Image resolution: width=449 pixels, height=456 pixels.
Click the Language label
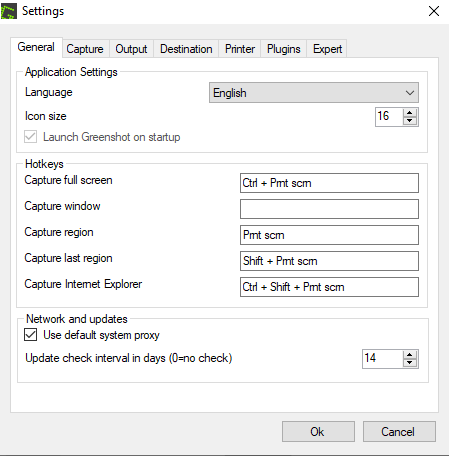click(x=49, y=92)
